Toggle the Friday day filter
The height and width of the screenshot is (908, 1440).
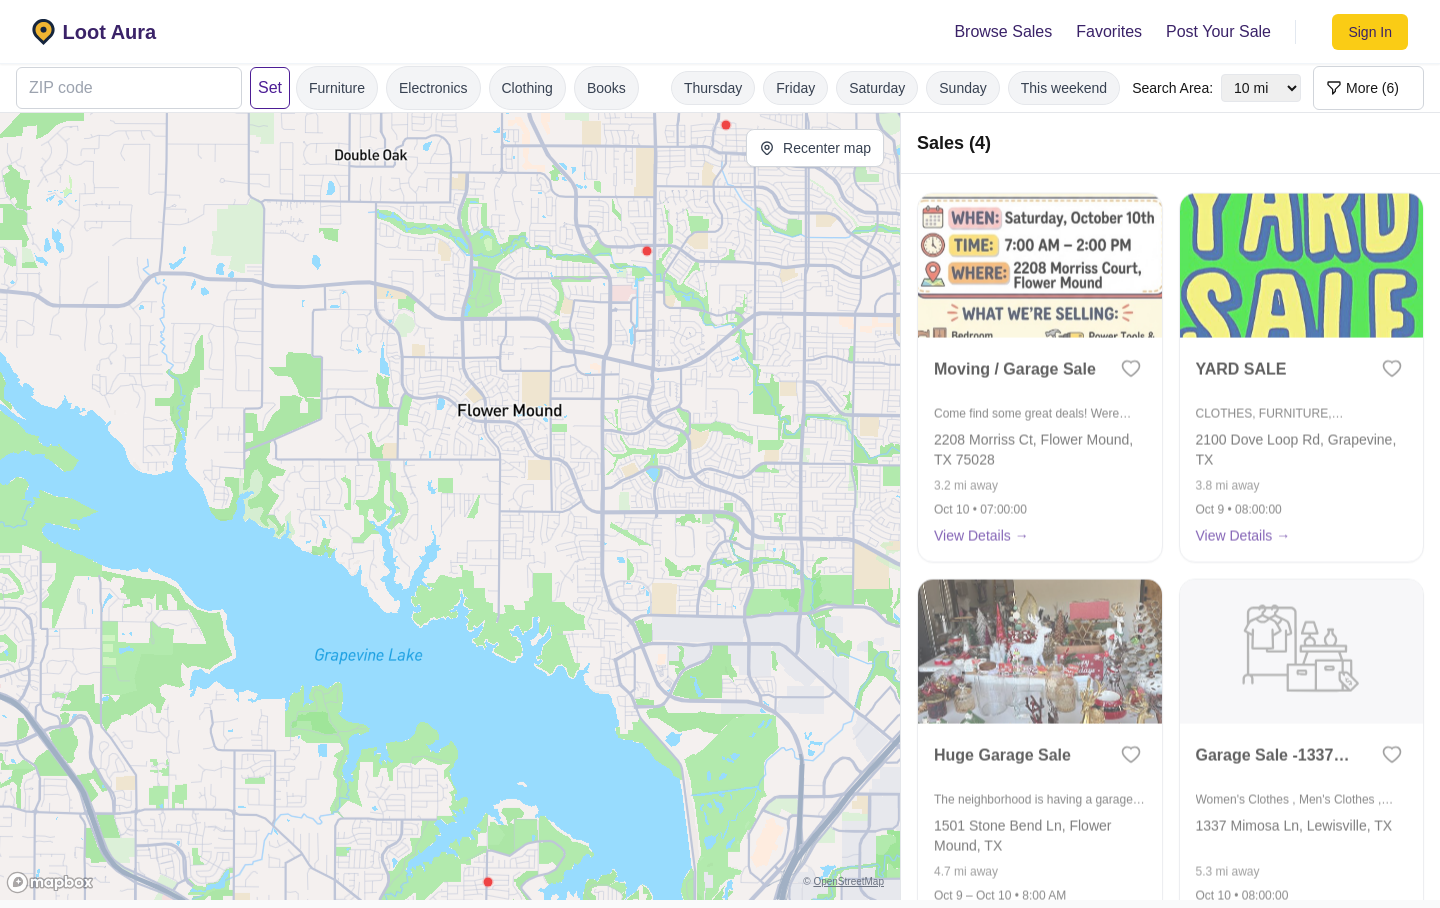coord(796,88)
